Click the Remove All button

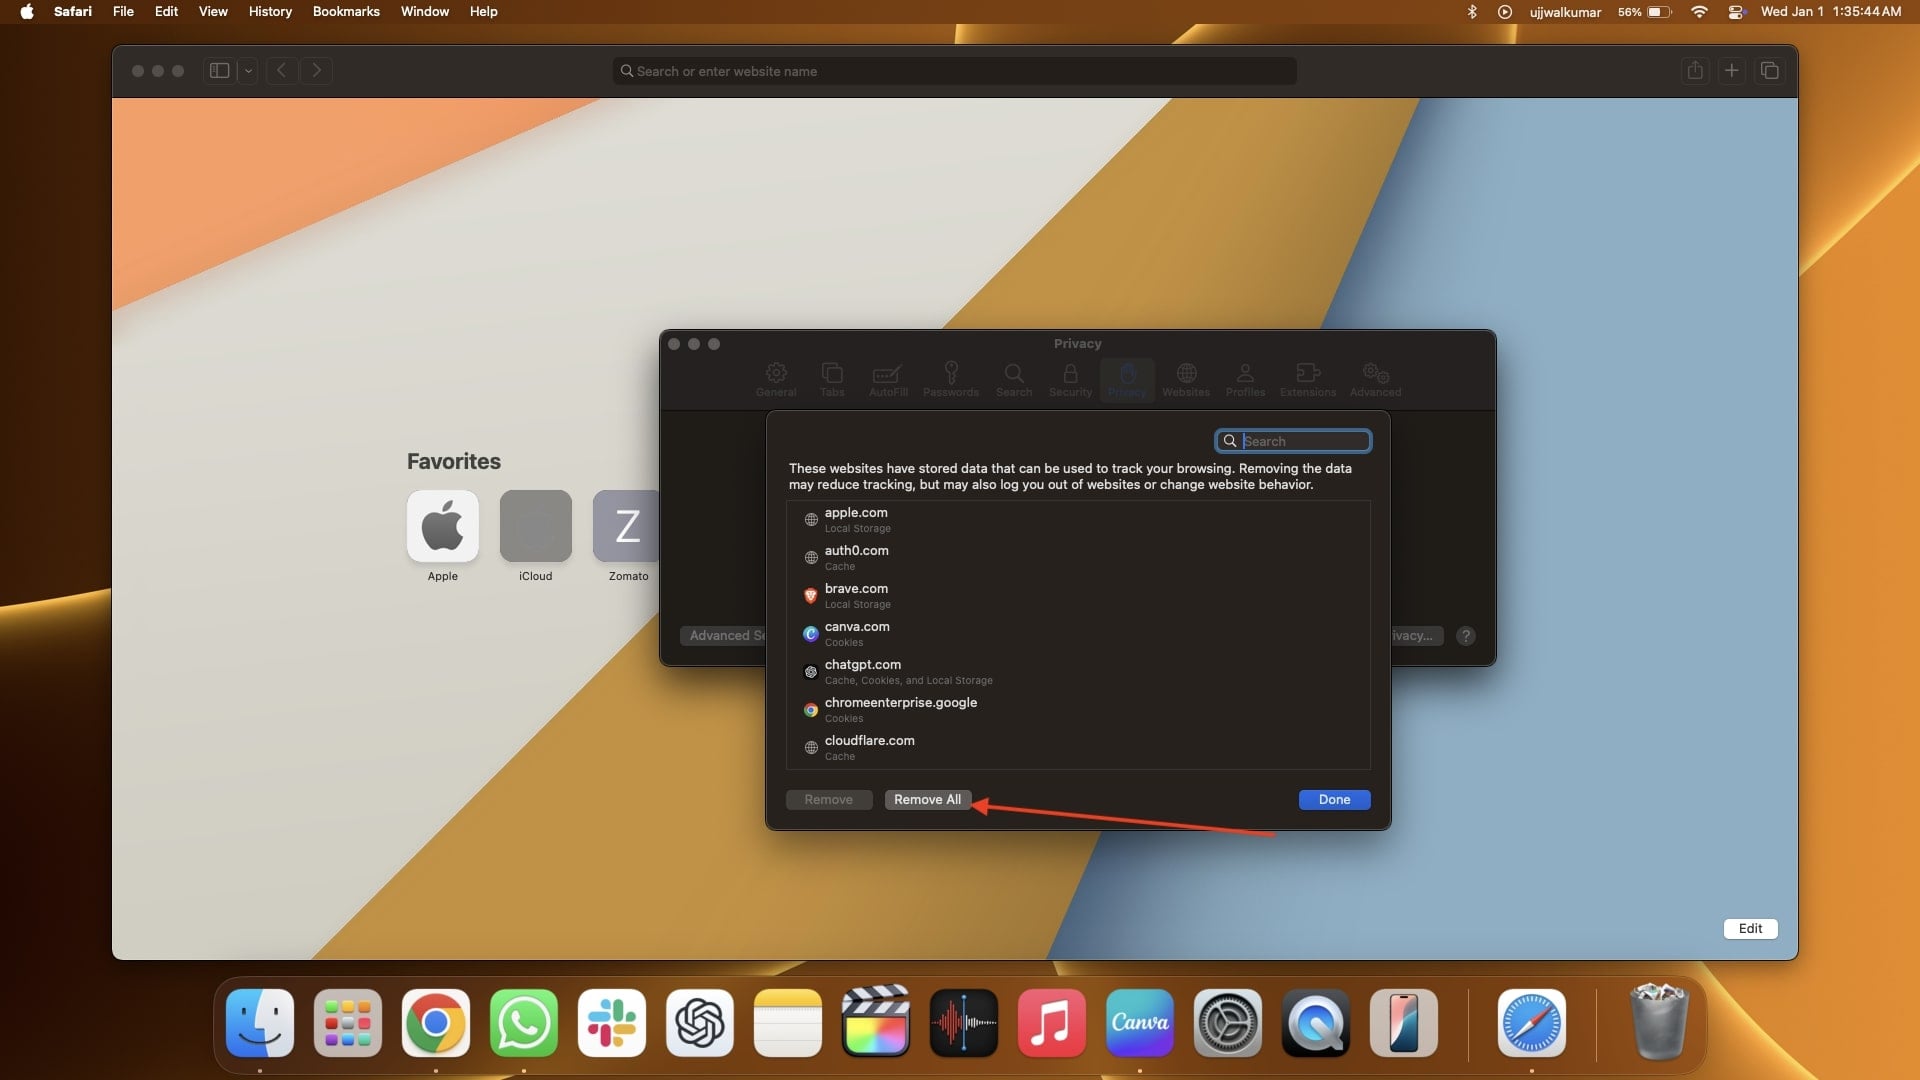pos(927,800)
